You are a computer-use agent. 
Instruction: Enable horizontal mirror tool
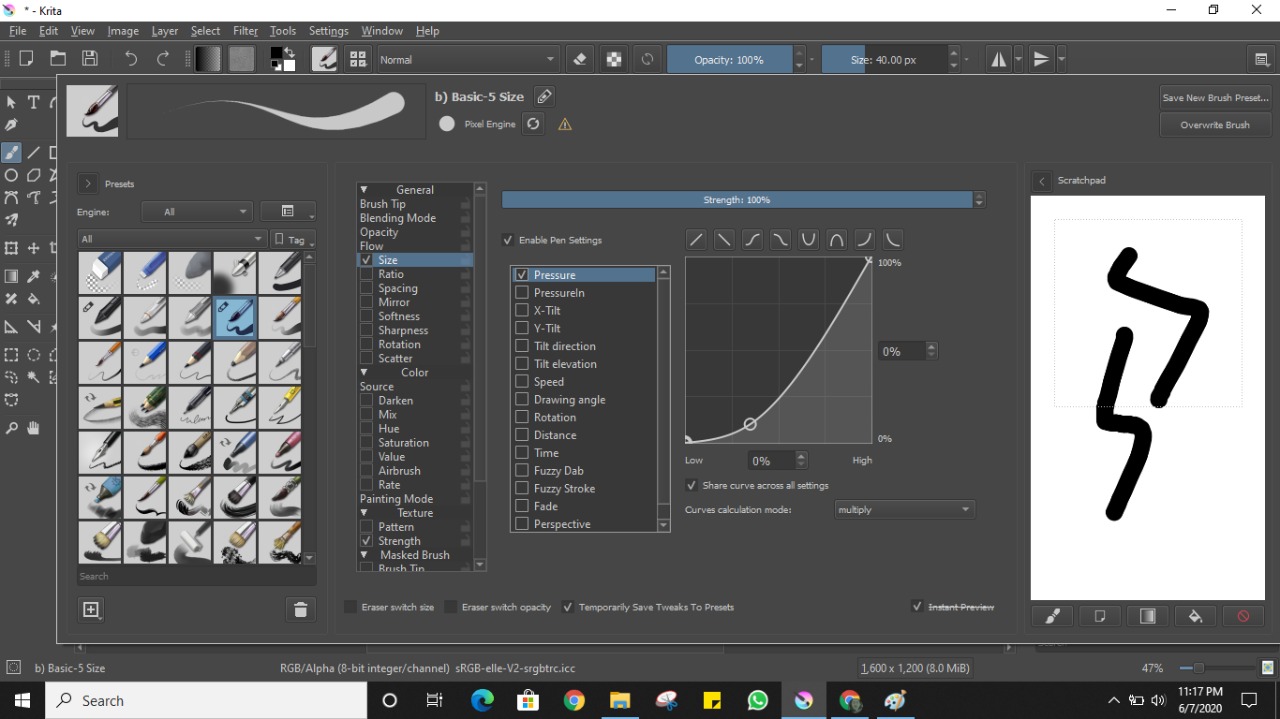[999, 59]
